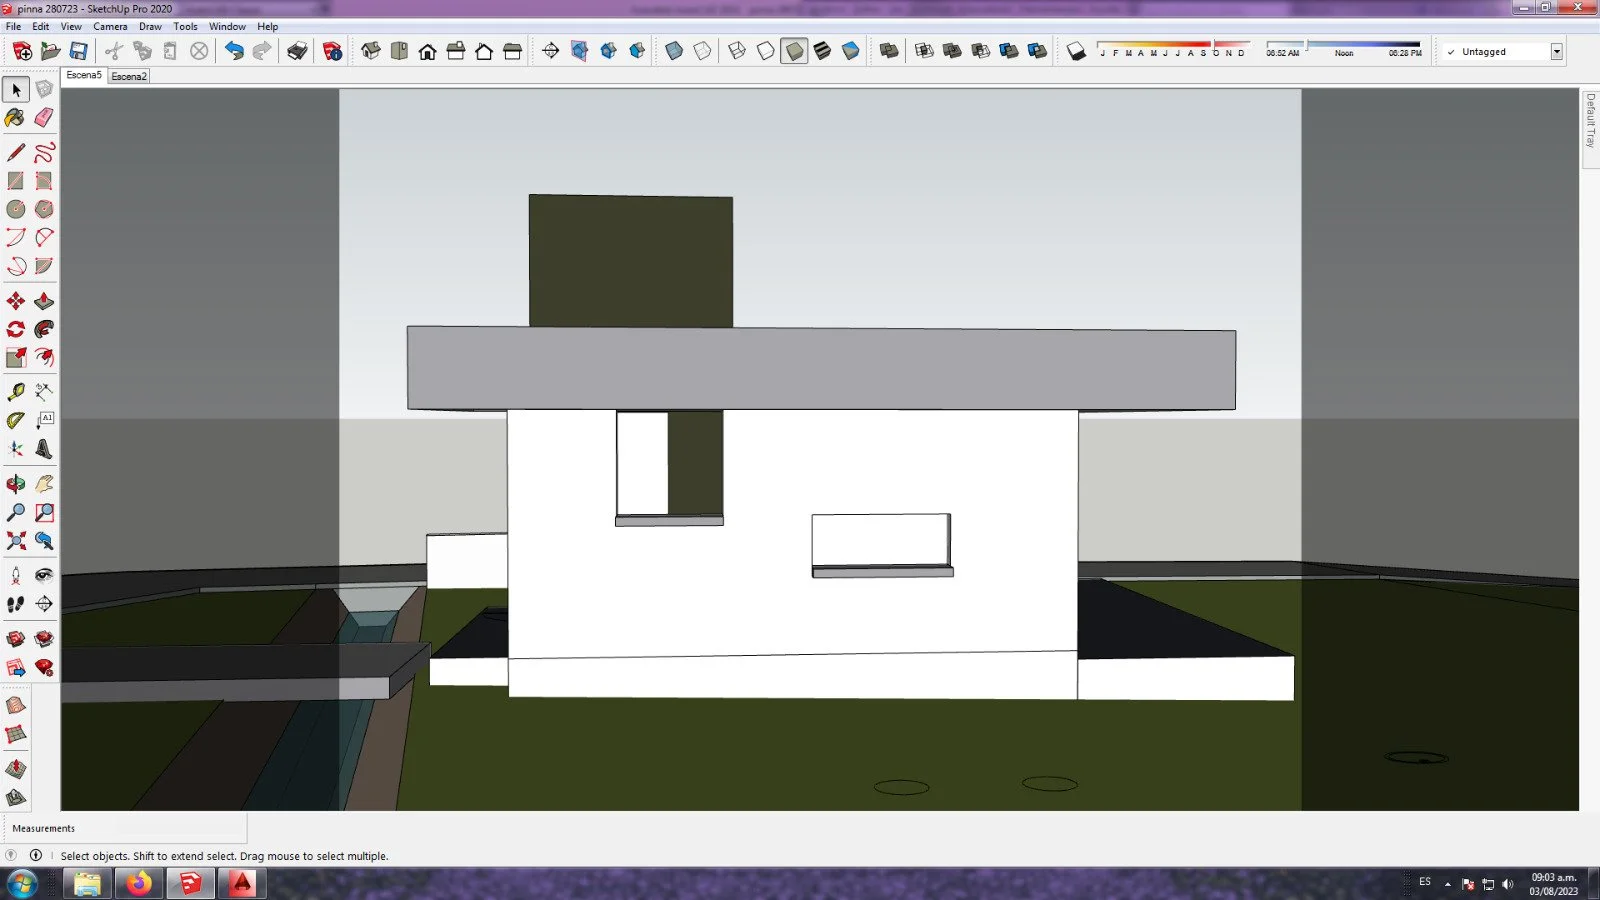Select the Follow Me tool
The width and height of the screenshot is (1600, 900).
pyautogui.click(x=44, y=329)
